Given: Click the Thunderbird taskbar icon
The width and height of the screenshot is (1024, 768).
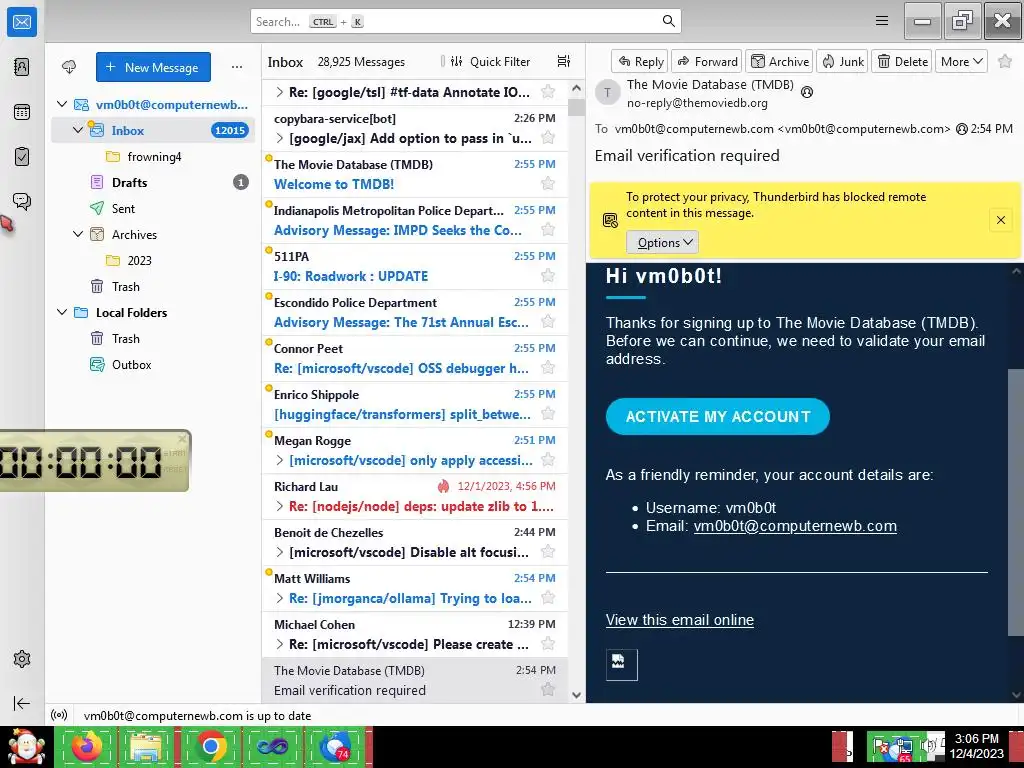Looking at the screenshot, I should [x=334, y=747].
